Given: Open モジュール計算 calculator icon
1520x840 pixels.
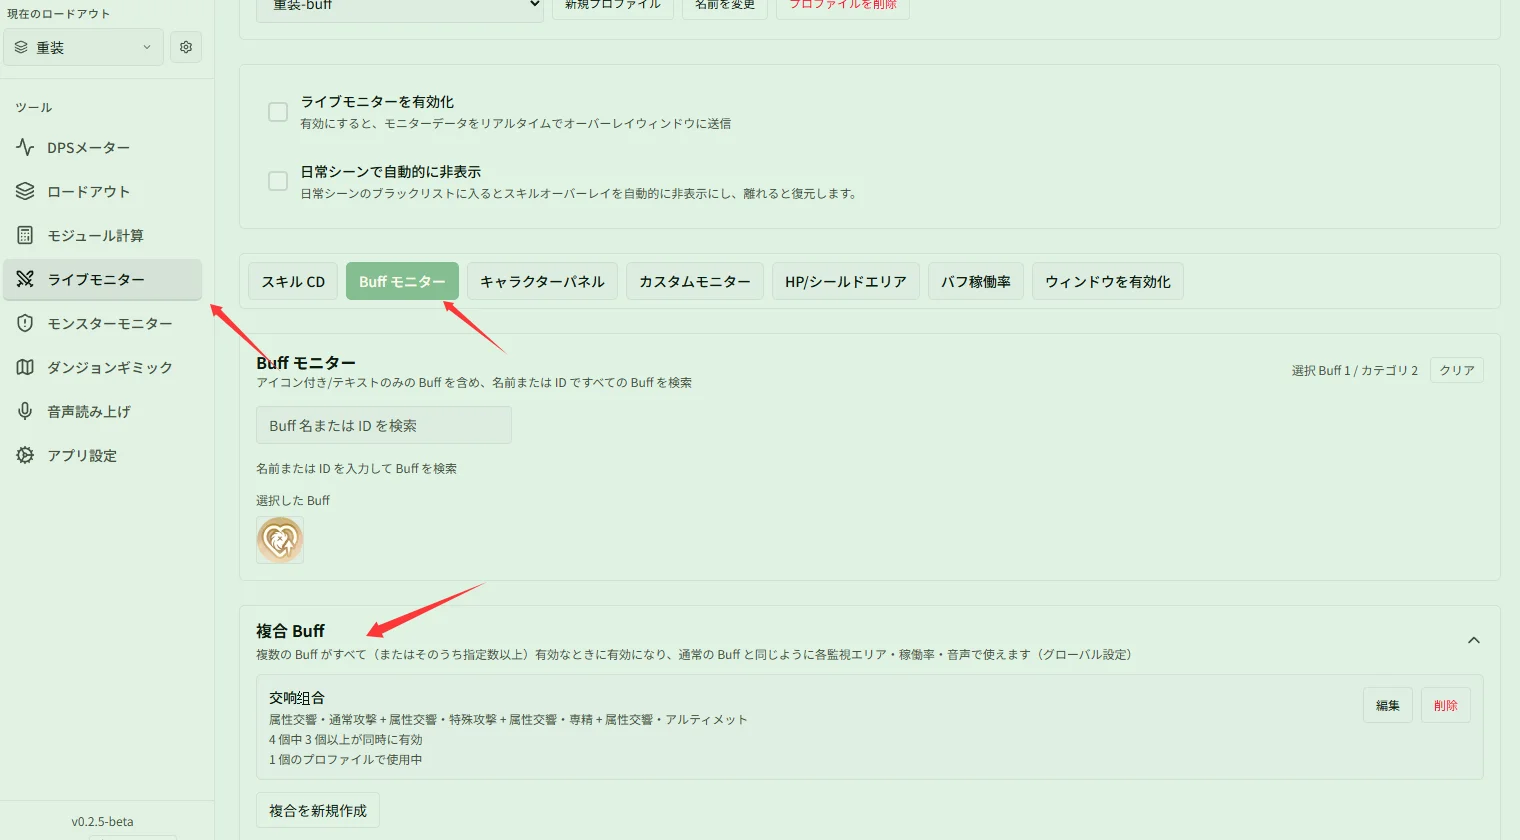Looking at the screenshot, I should coord(25,235).
